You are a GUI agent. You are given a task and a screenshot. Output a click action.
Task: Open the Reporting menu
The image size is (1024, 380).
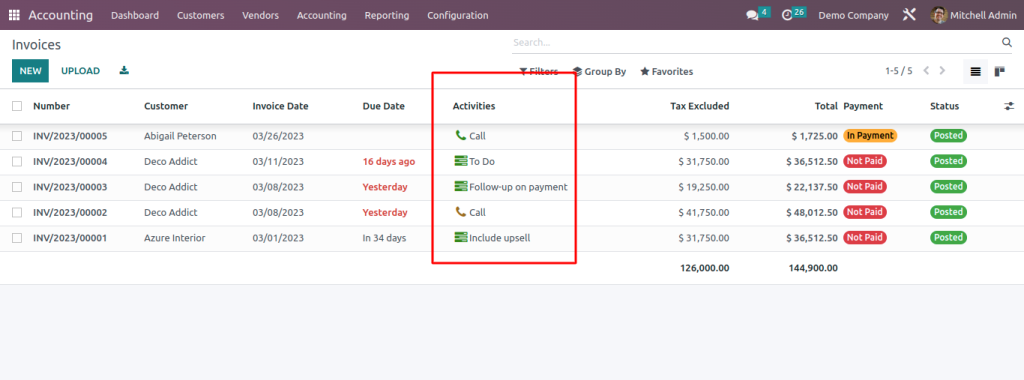(x=387, y=15)
